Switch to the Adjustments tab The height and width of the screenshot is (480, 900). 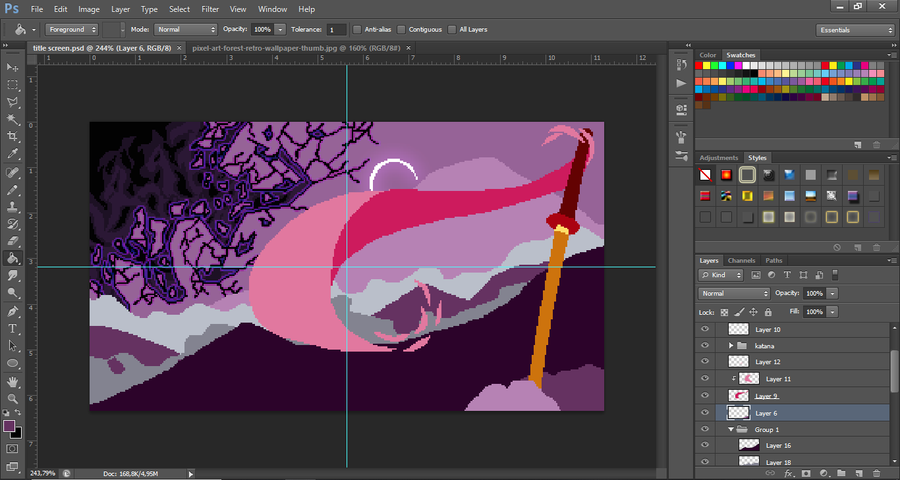(719, 157)
